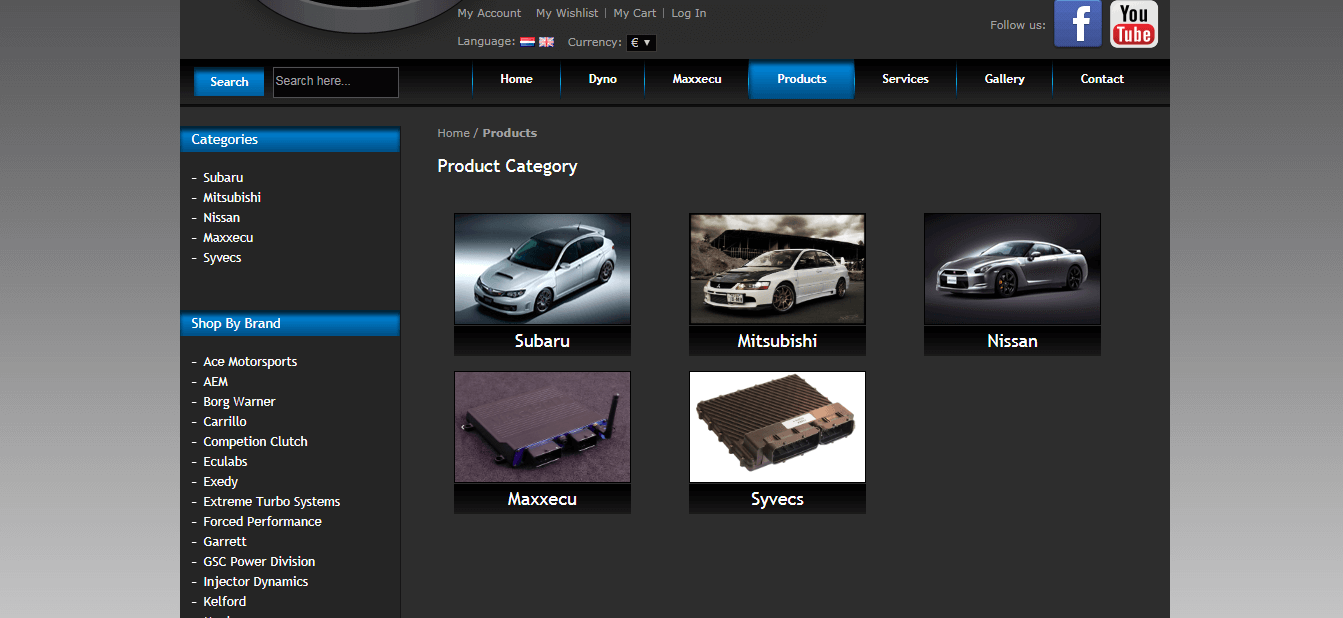Viewport: 1343px width, 618px height.
Task: Select Mitsubishi in Categories sidebar
Action: 232,198
